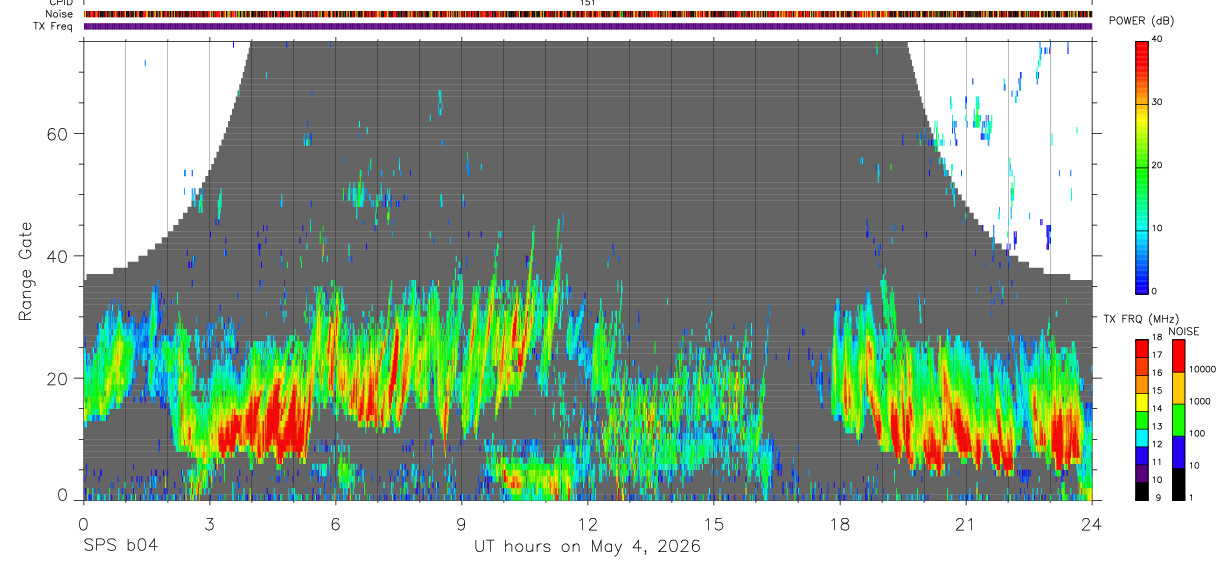Click the 40 range gate tick label
Image resolution: width=1228 pixels, height=567 pixels.
pyautogui.click(x=60, y=256)
